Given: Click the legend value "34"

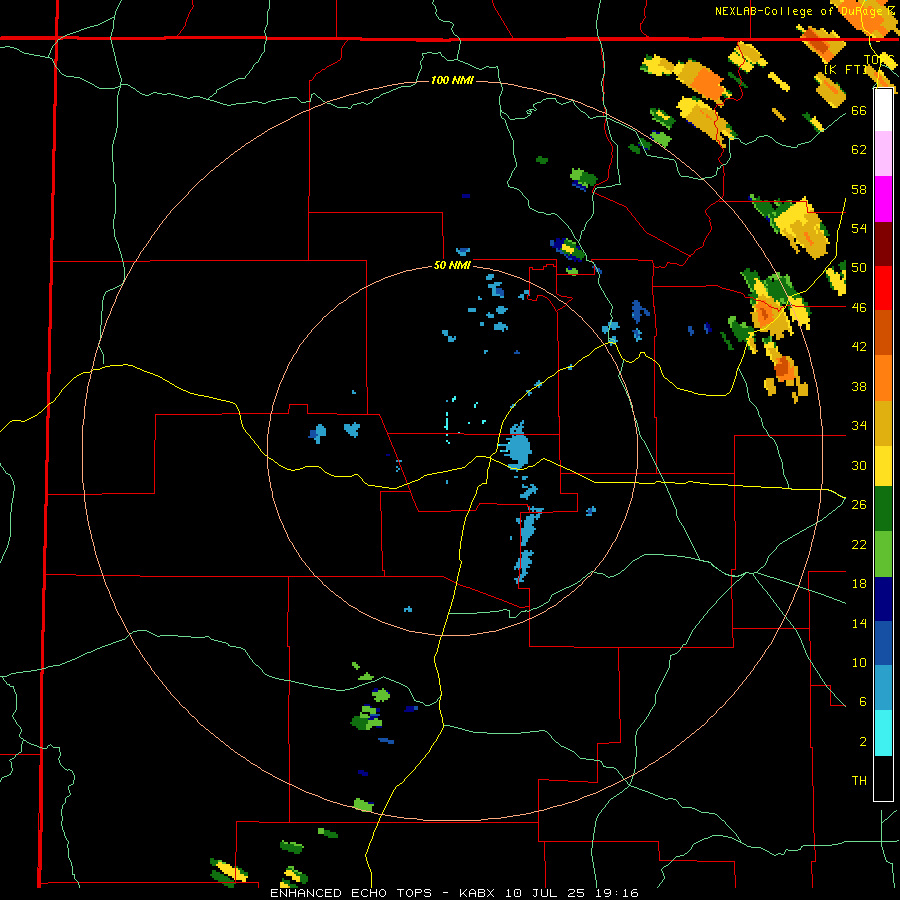Looking at the screenshot, I should coord(859,426).
